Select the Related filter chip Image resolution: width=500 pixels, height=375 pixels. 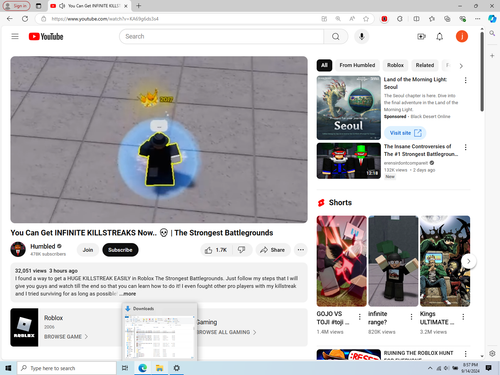click(425, 65)
